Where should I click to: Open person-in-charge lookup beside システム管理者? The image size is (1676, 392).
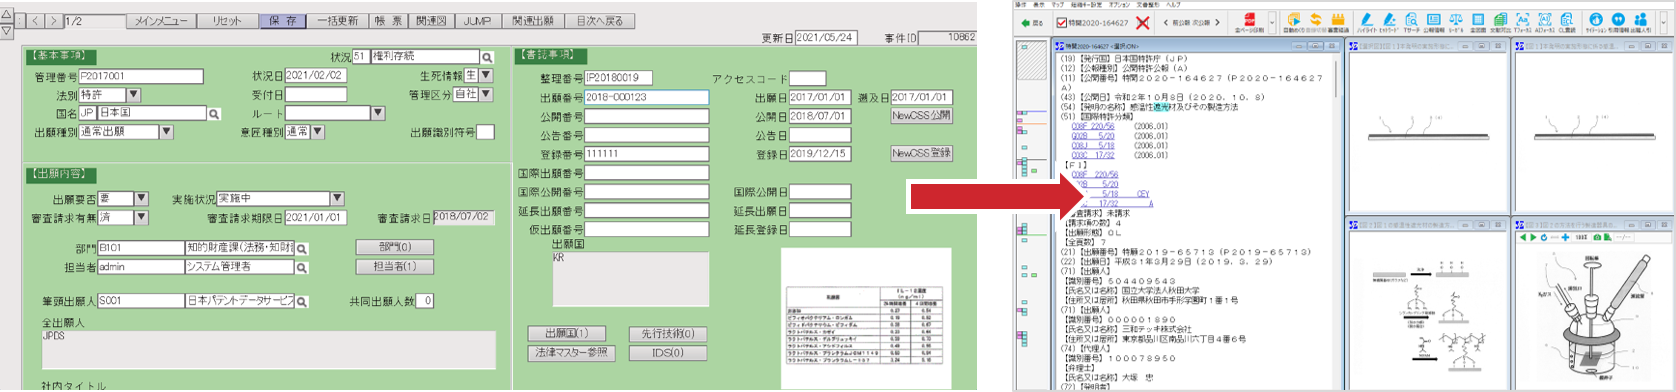click(x=302, y=267)
